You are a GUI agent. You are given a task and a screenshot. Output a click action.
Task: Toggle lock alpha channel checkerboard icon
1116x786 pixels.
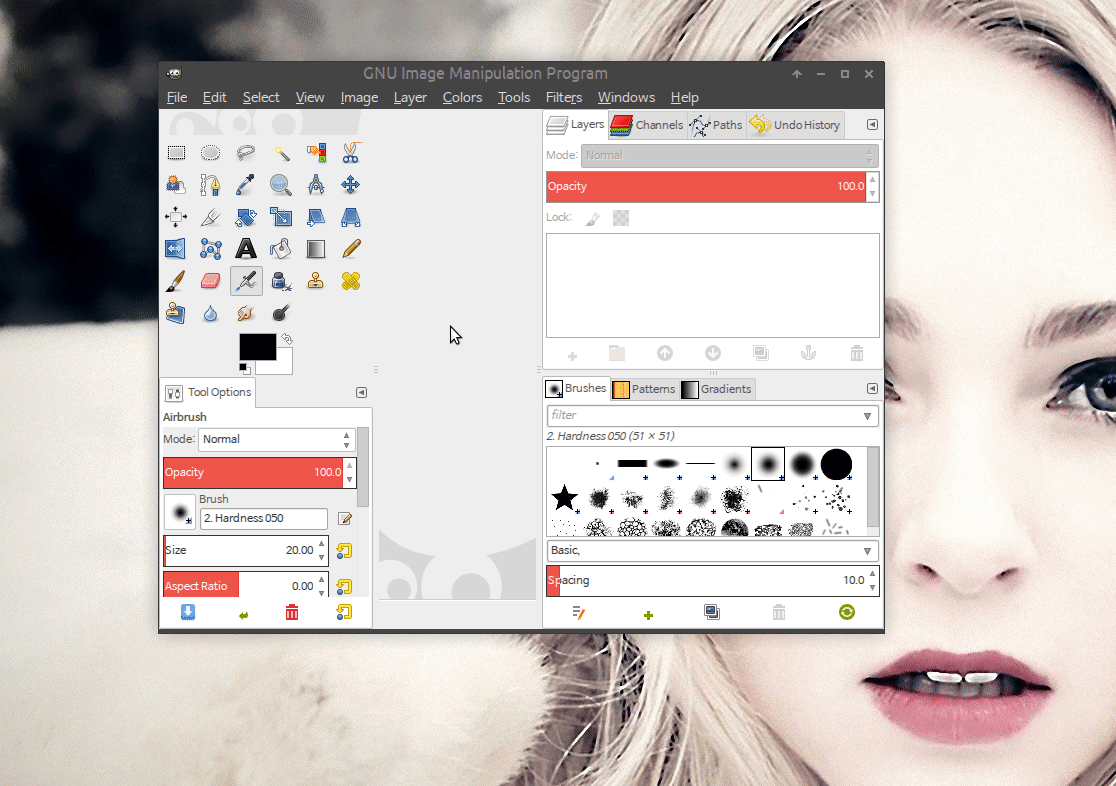pyautogui.click(x=621, y=218)
